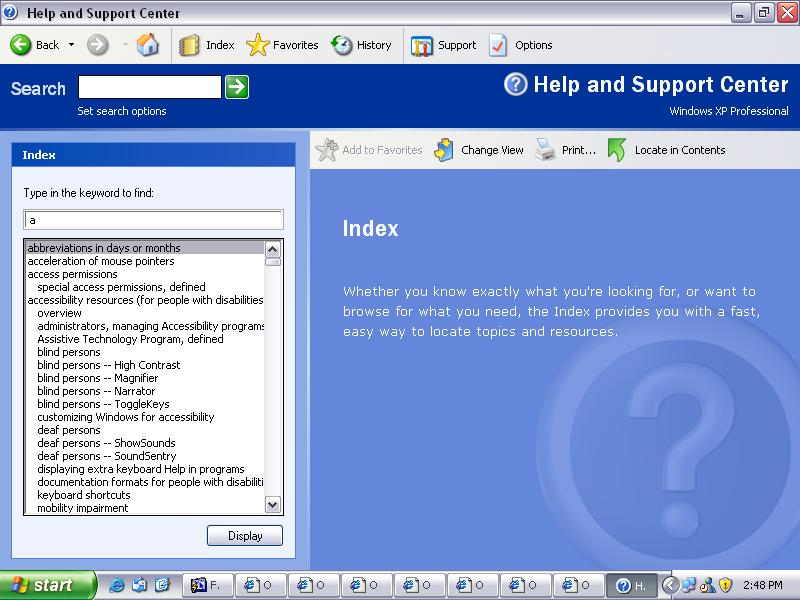Click the Display button

tap(245, 536)
